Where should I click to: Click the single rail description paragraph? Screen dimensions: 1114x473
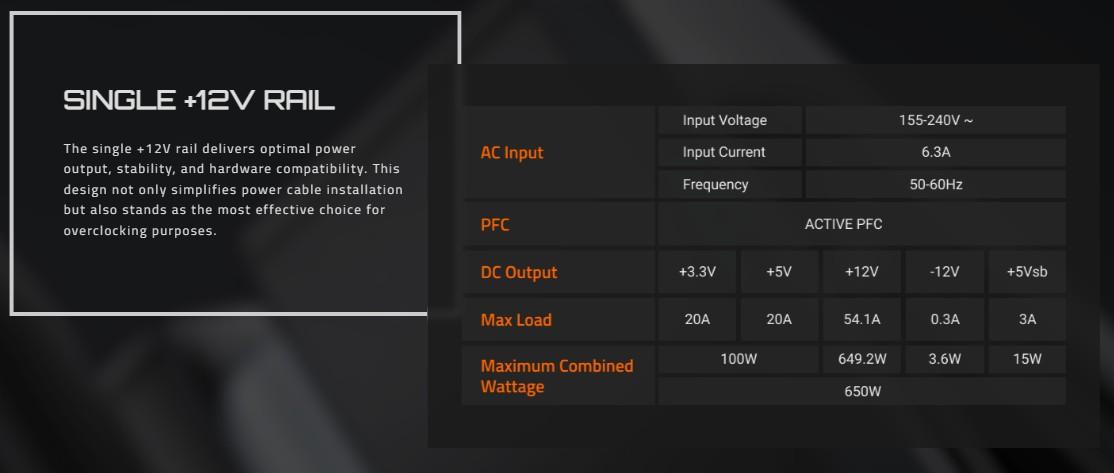tap(232, 190)
